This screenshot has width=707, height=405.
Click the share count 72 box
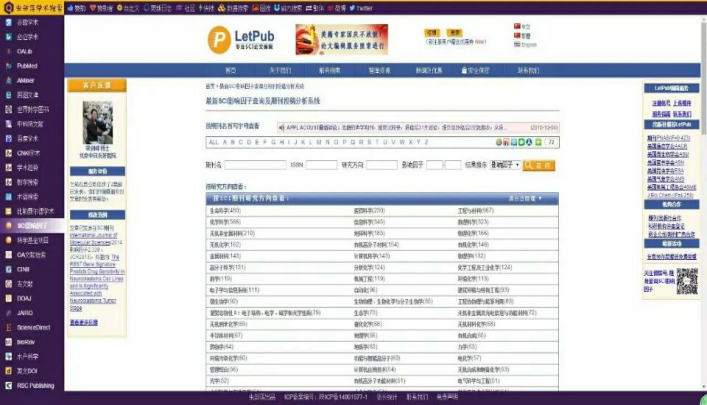(551, 142)
